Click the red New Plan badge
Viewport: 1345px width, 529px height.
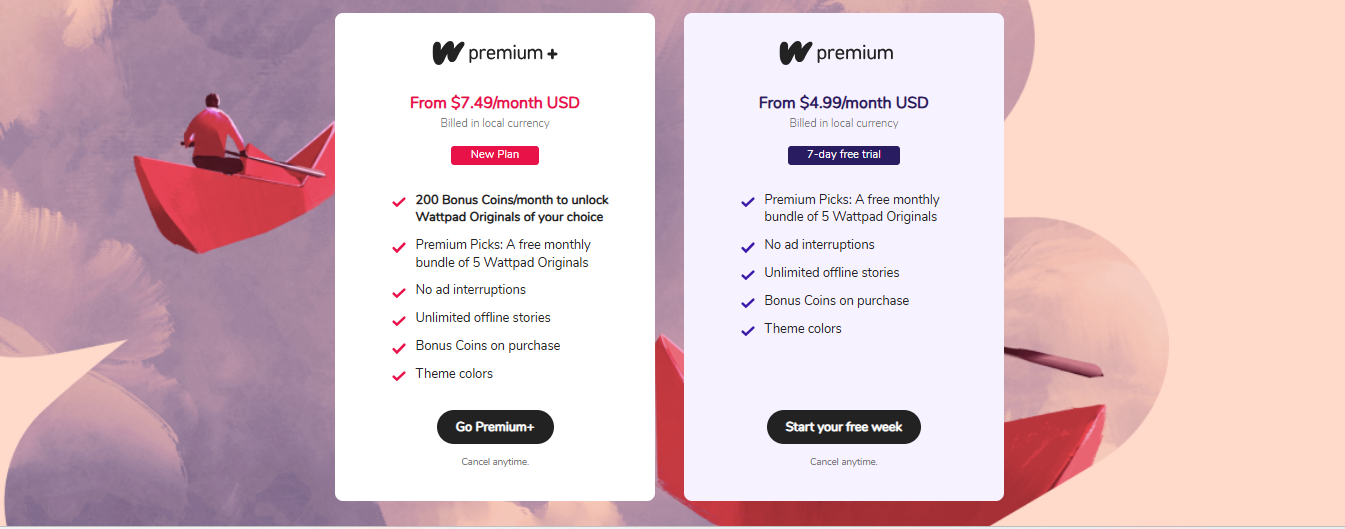[494, 155]
